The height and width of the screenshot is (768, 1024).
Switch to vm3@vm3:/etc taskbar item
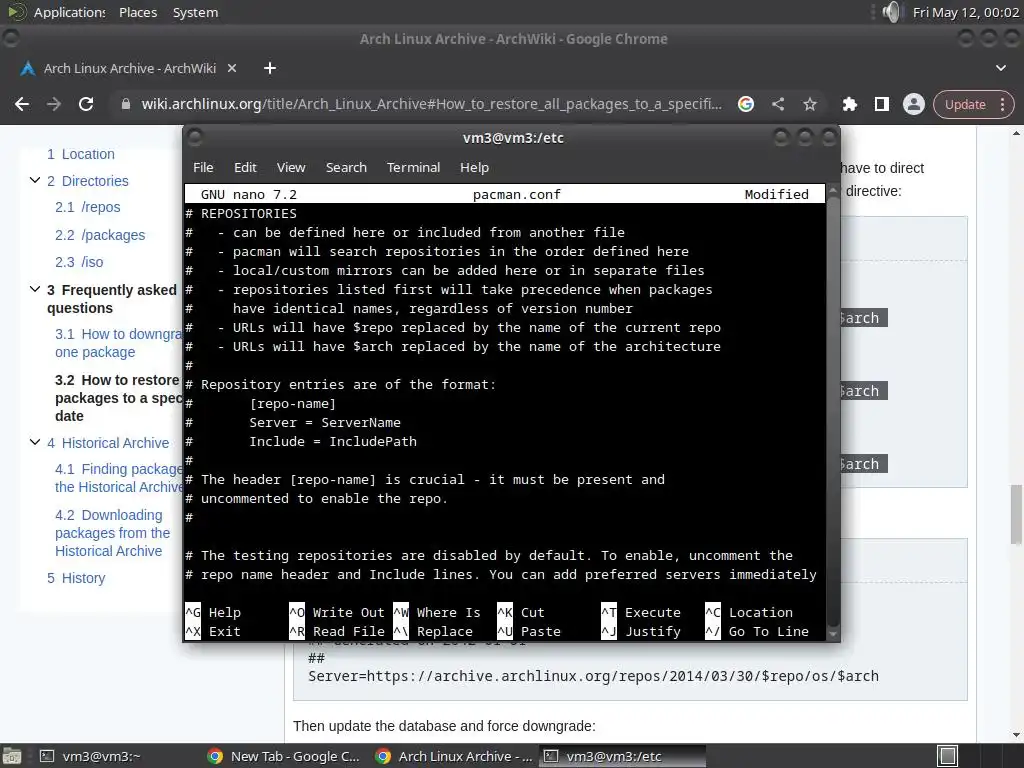[x=623, y=756]
